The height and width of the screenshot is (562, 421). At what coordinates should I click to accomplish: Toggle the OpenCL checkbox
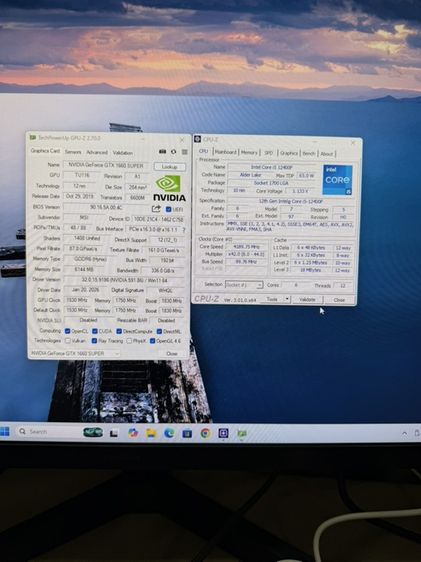pyautogui.click(x=67, y=331)
